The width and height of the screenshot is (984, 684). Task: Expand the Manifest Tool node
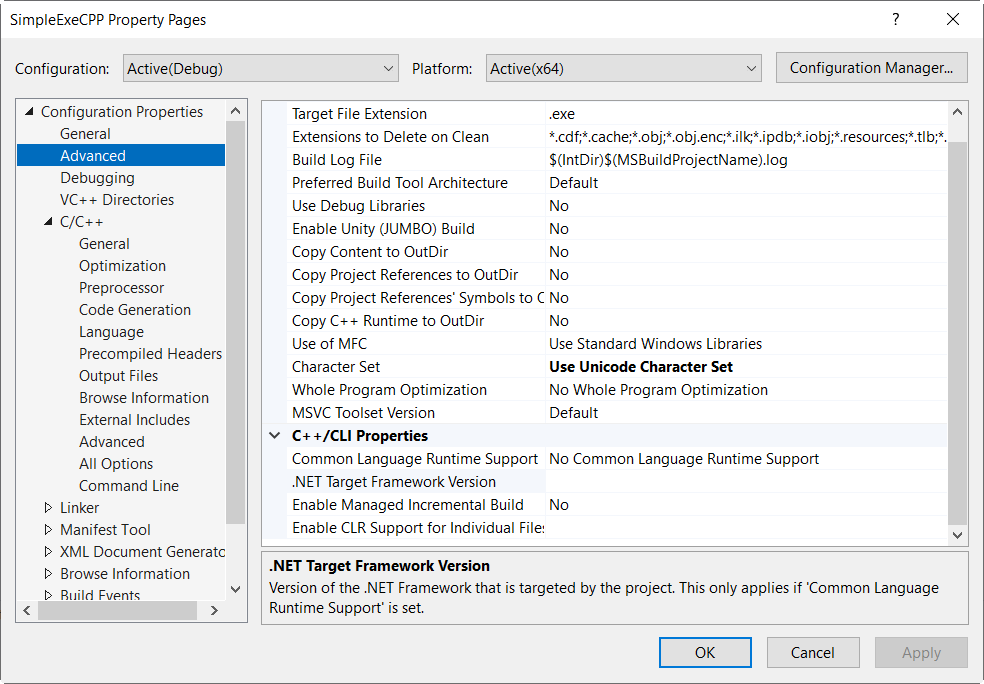(x=48, y=530)
